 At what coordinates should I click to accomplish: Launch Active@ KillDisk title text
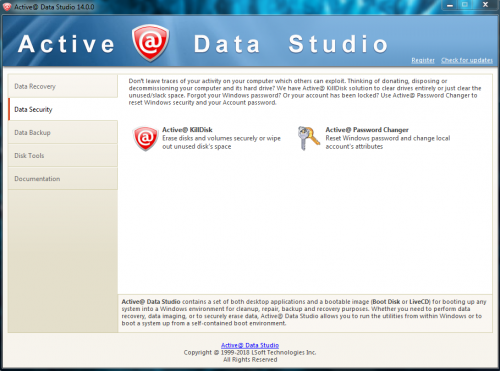tap(187, 130)
